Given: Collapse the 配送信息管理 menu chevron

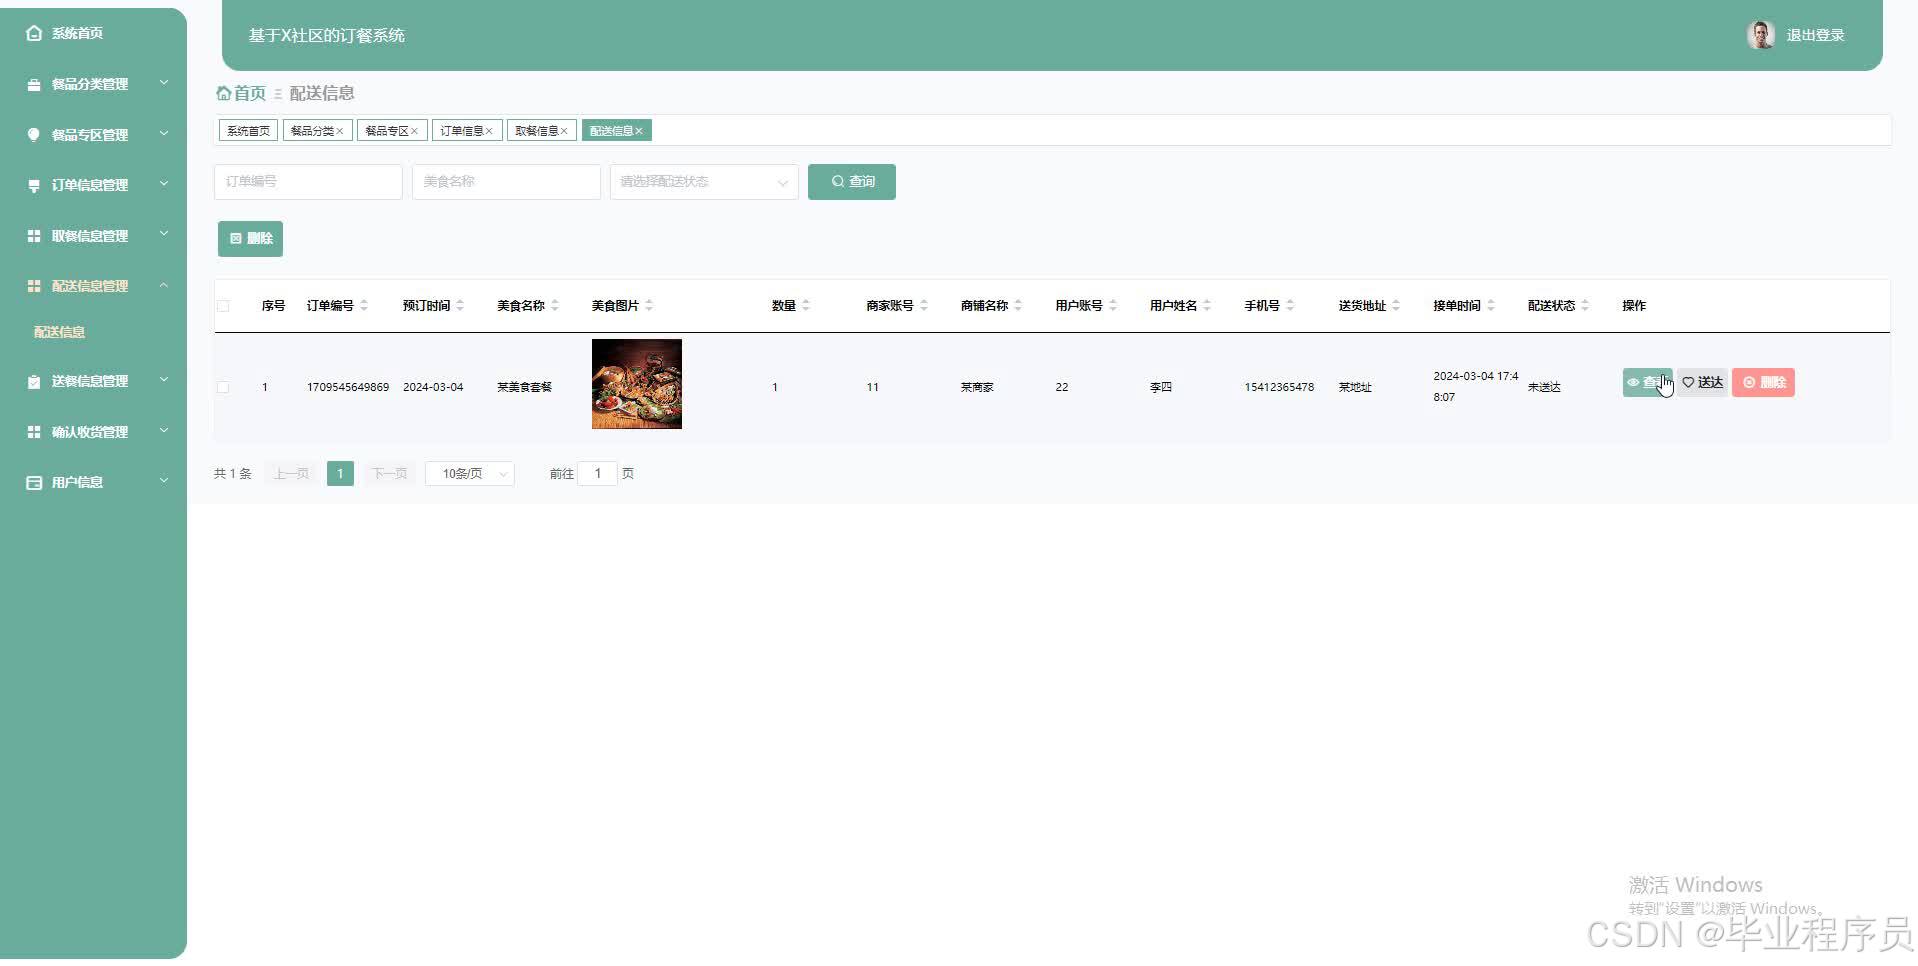Looking at the screenshot, I should tap(164, 285).
